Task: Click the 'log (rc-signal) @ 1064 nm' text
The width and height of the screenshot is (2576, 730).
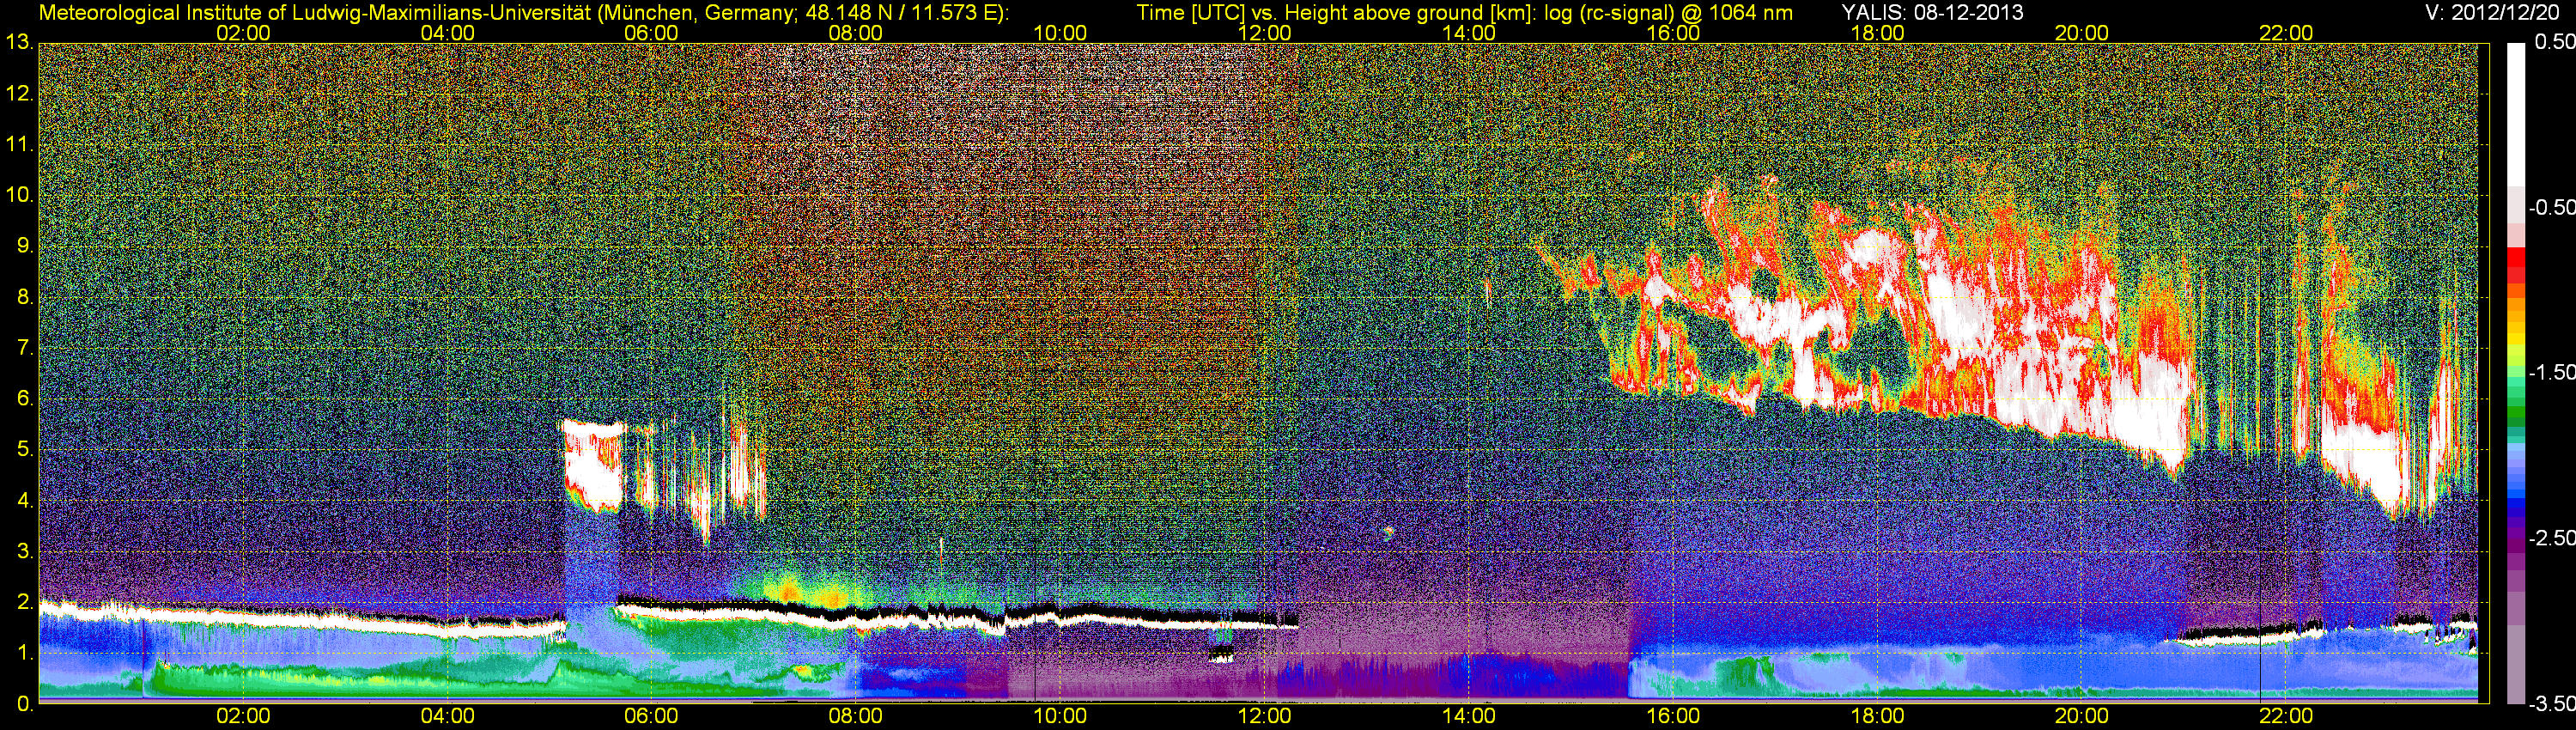Action: [1669, 12]
